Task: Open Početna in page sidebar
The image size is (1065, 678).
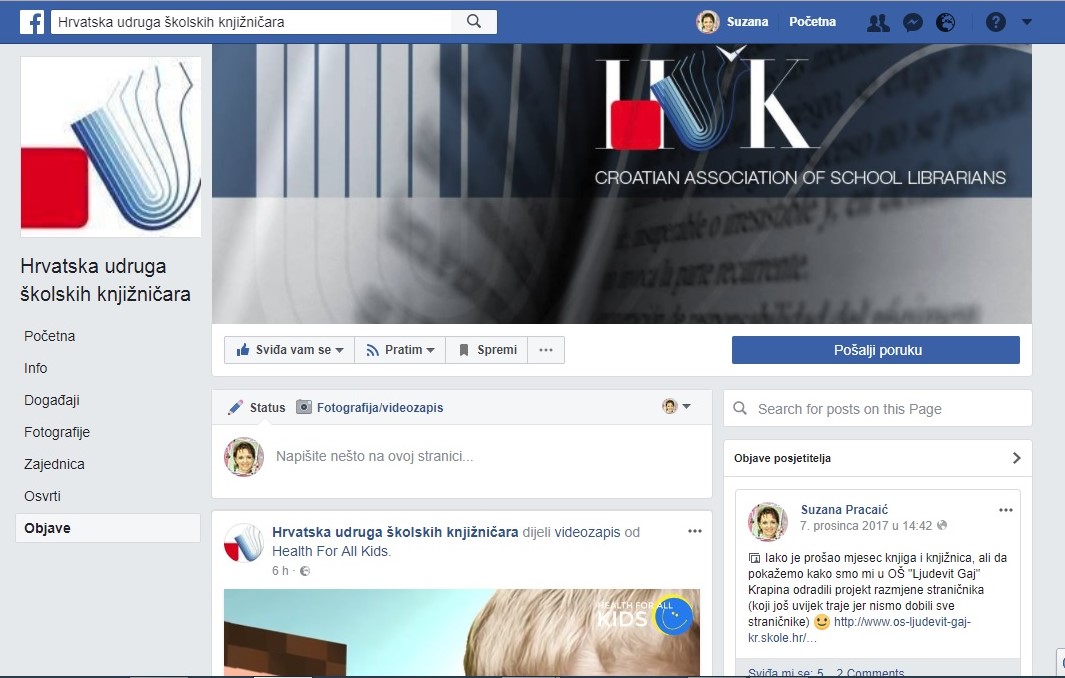Action: click(x=50, y=336)
